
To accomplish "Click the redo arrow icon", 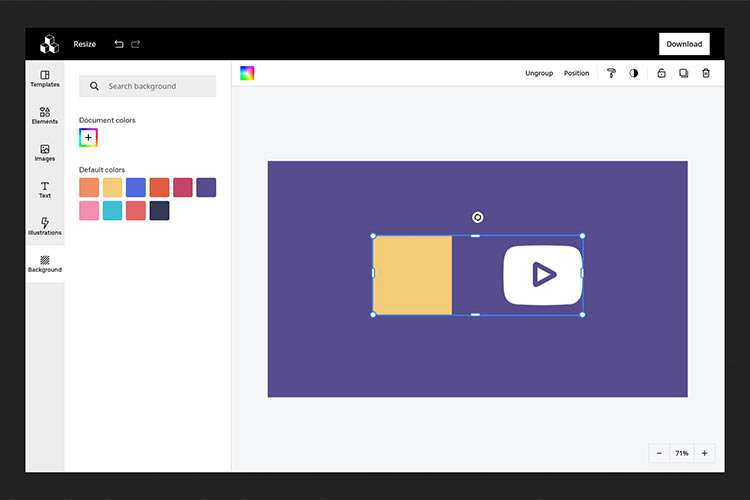I will pyautogui.click(x=135, y=44).
